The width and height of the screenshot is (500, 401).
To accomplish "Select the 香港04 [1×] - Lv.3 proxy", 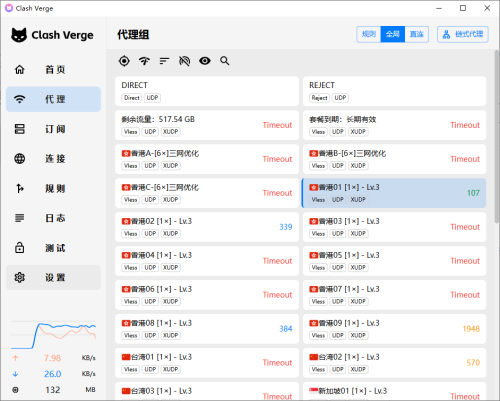I will [x=207, y=261].
